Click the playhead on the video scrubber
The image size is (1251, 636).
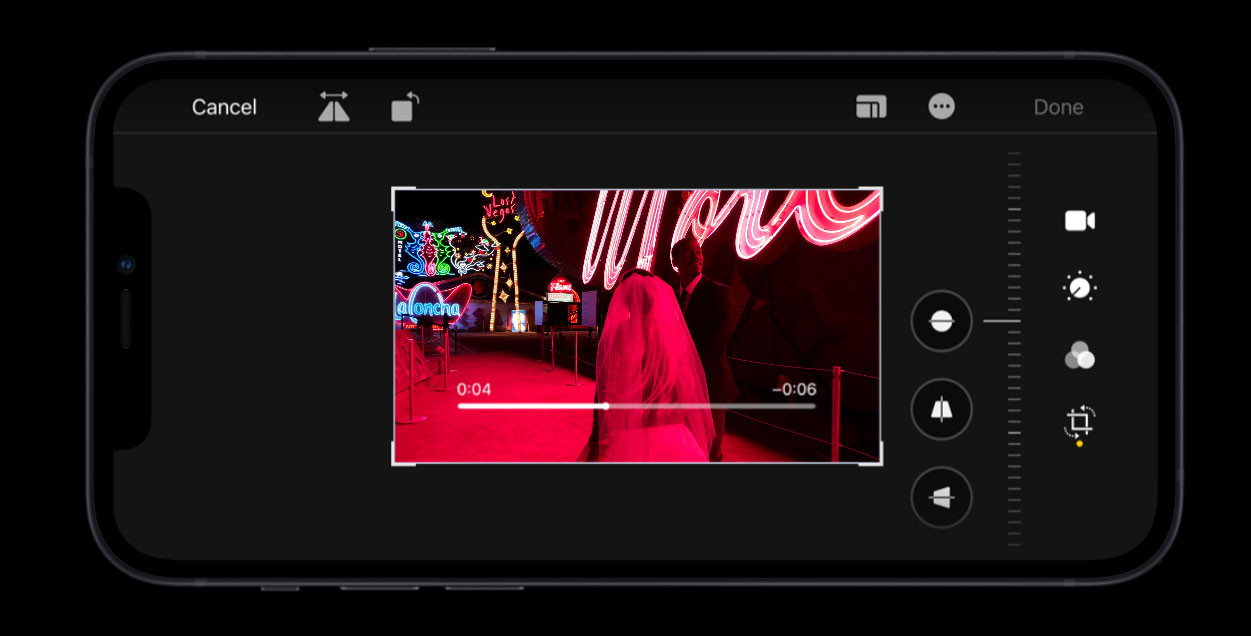606,406
